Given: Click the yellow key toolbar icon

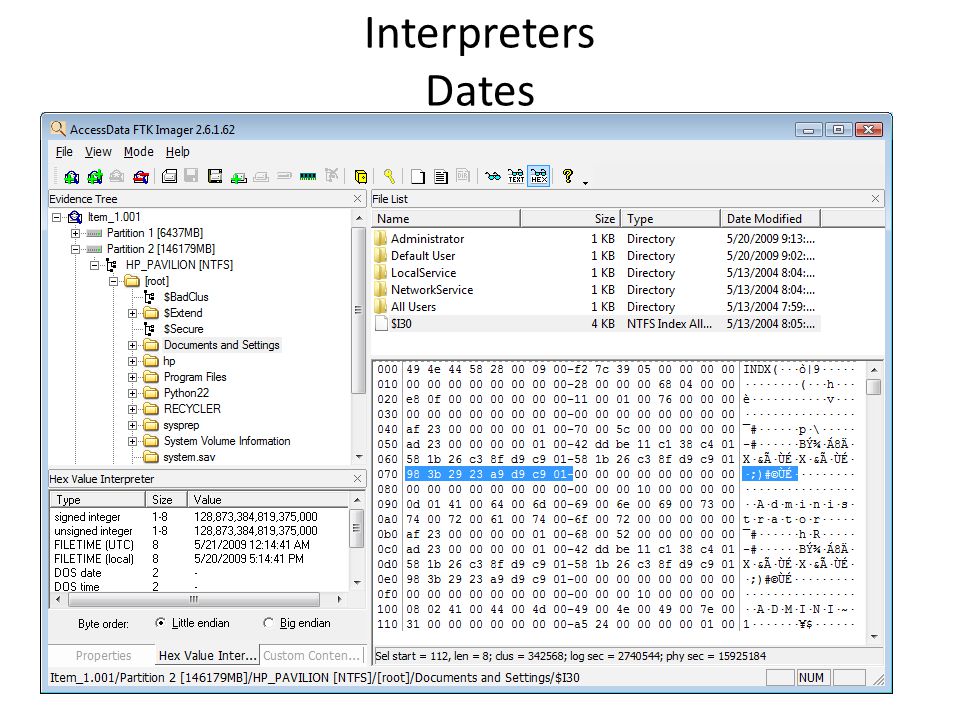Looking at the screenshot, I should point(389,176).
